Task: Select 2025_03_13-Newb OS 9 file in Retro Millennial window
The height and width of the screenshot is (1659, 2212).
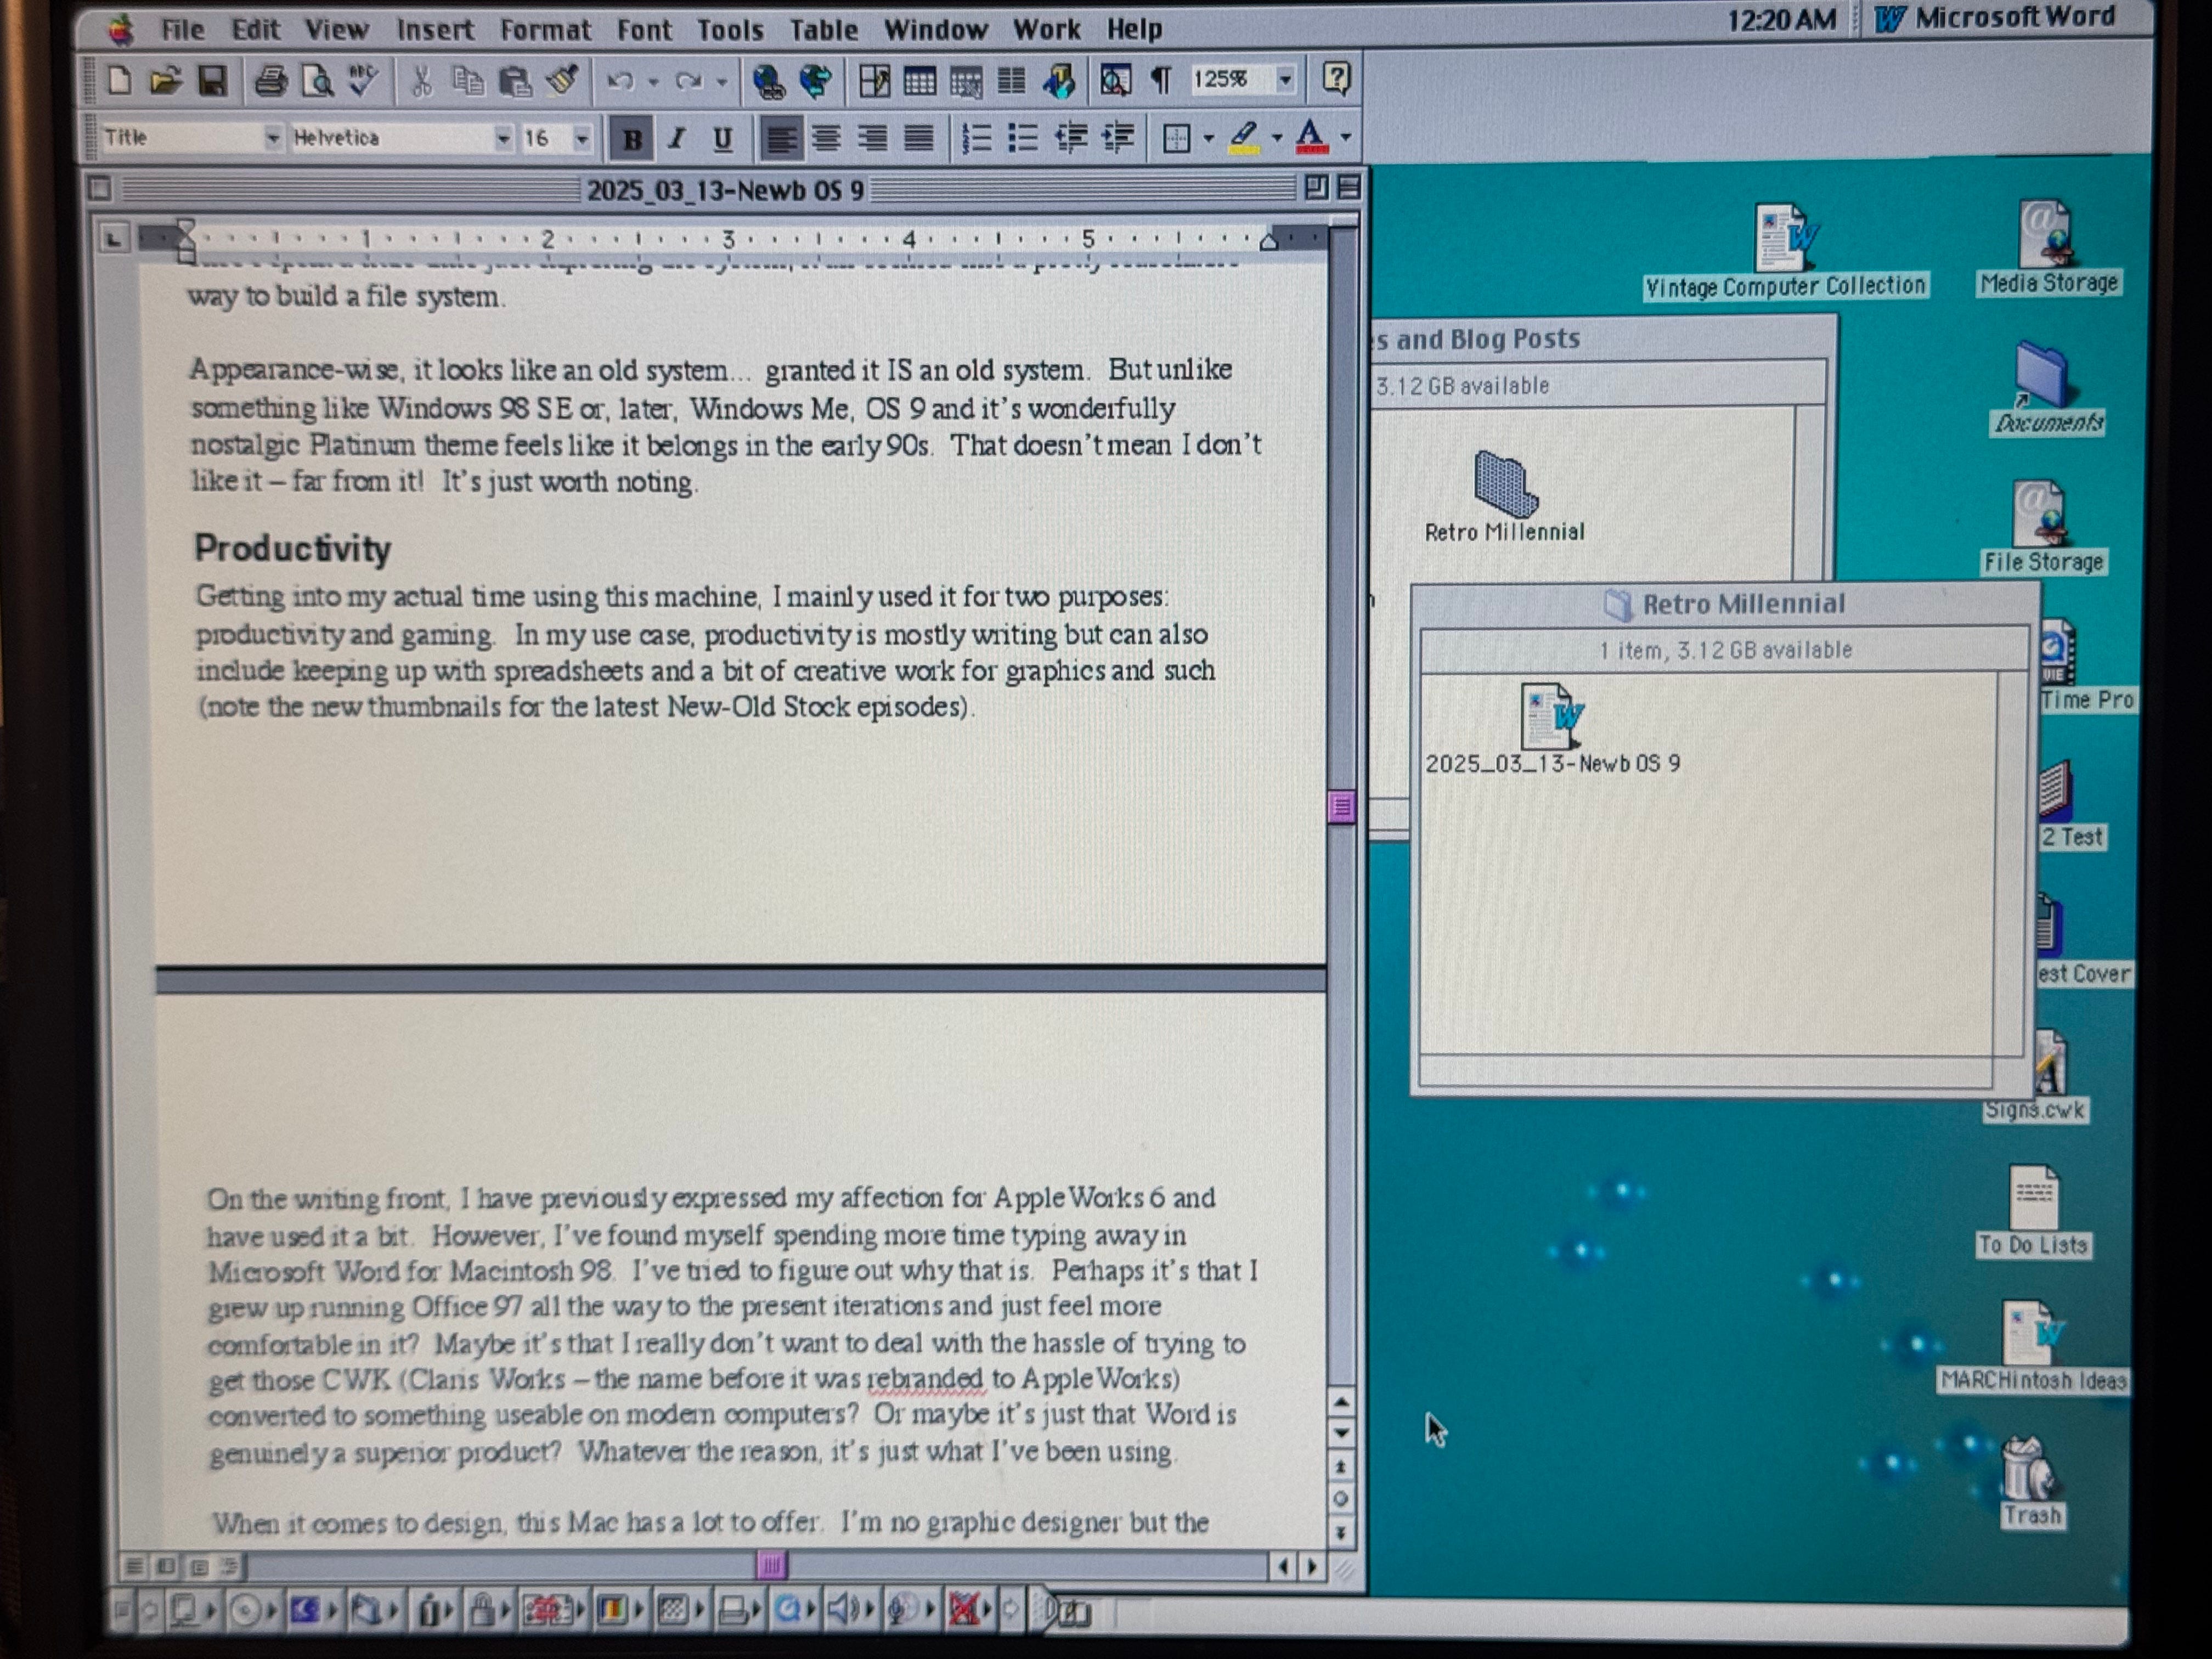Action: (1552, 731)
